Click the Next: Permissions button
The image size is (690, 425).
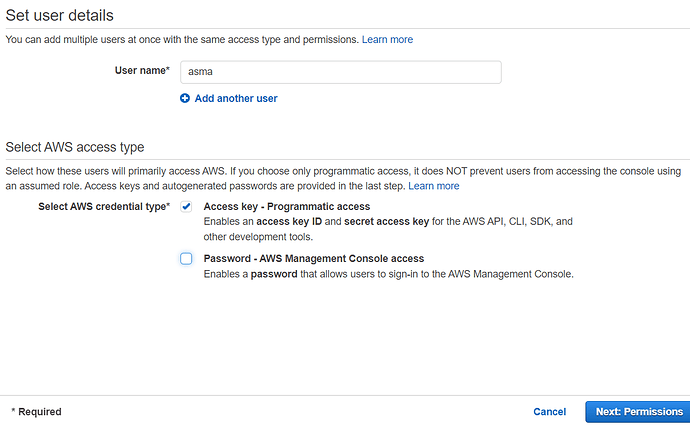(x=639, y=412)
